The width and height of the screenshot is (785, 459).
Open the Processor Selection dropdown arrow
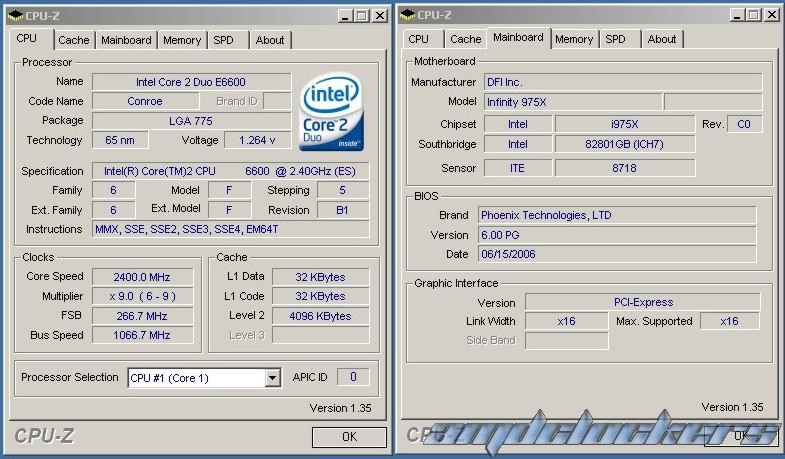pyautogui.click(x=272, y=378)
